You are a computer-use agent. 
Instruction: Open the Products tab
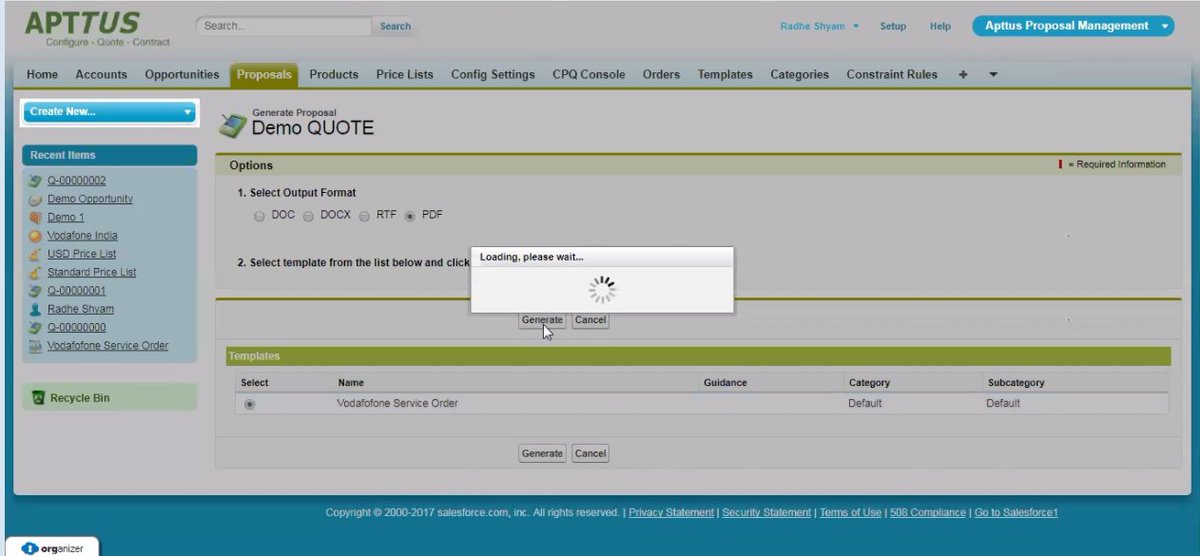(x=334, y=74)
